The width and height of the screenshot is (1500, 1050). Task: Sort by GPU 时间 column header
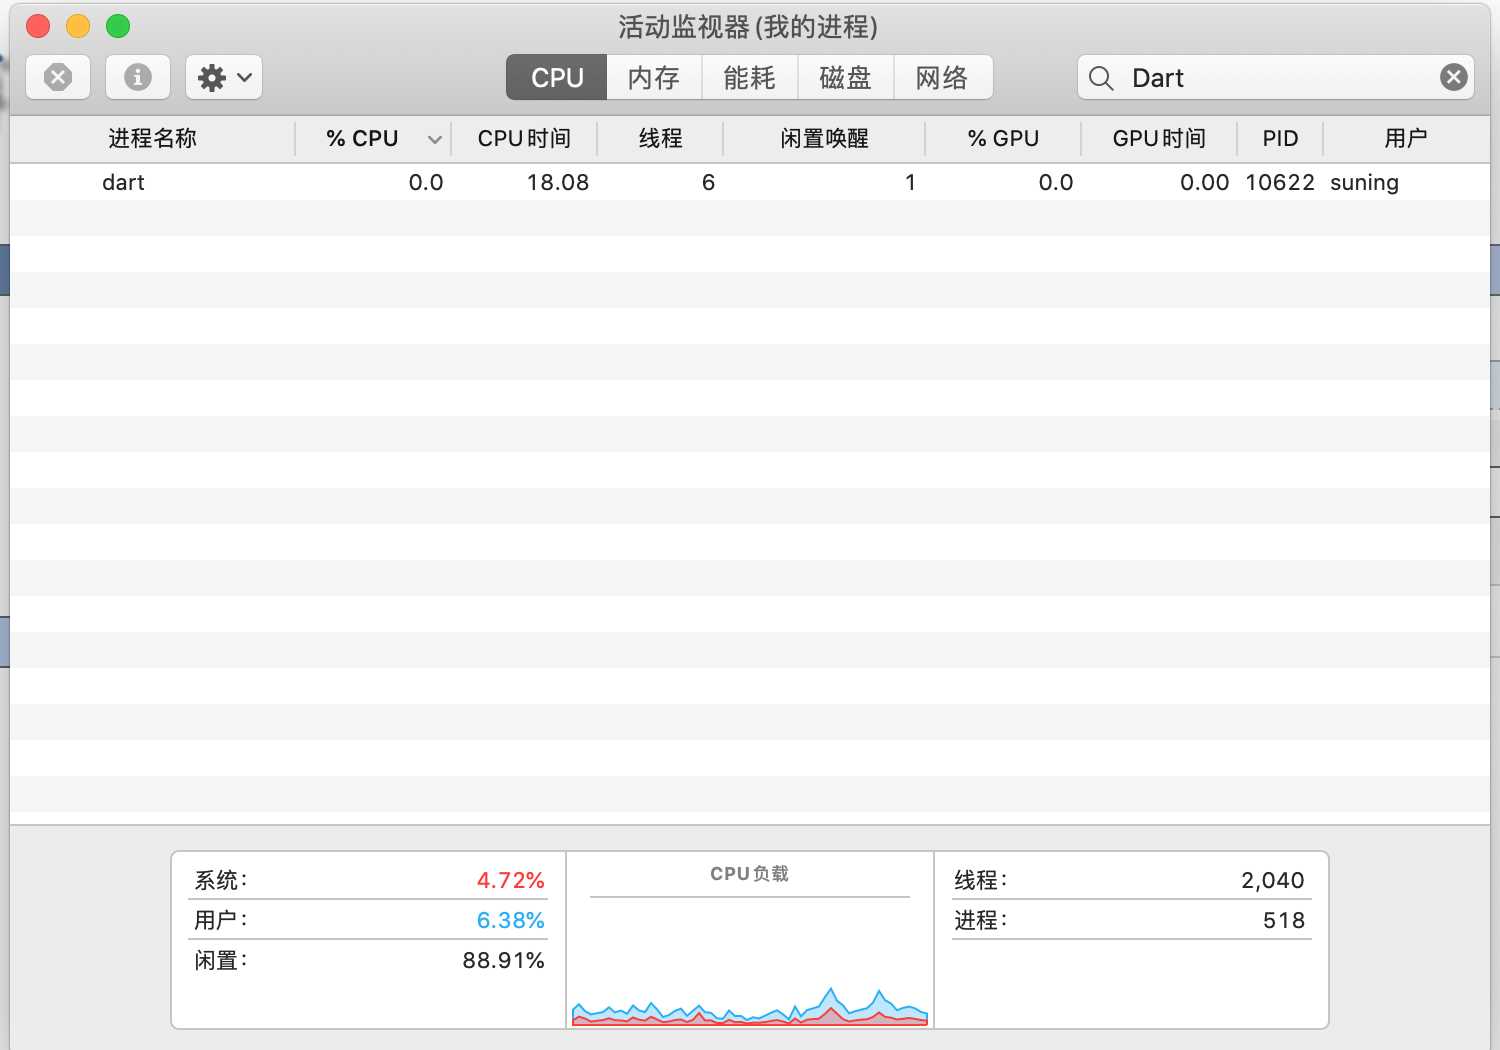pyautogui.click(x=1159, y=139)
